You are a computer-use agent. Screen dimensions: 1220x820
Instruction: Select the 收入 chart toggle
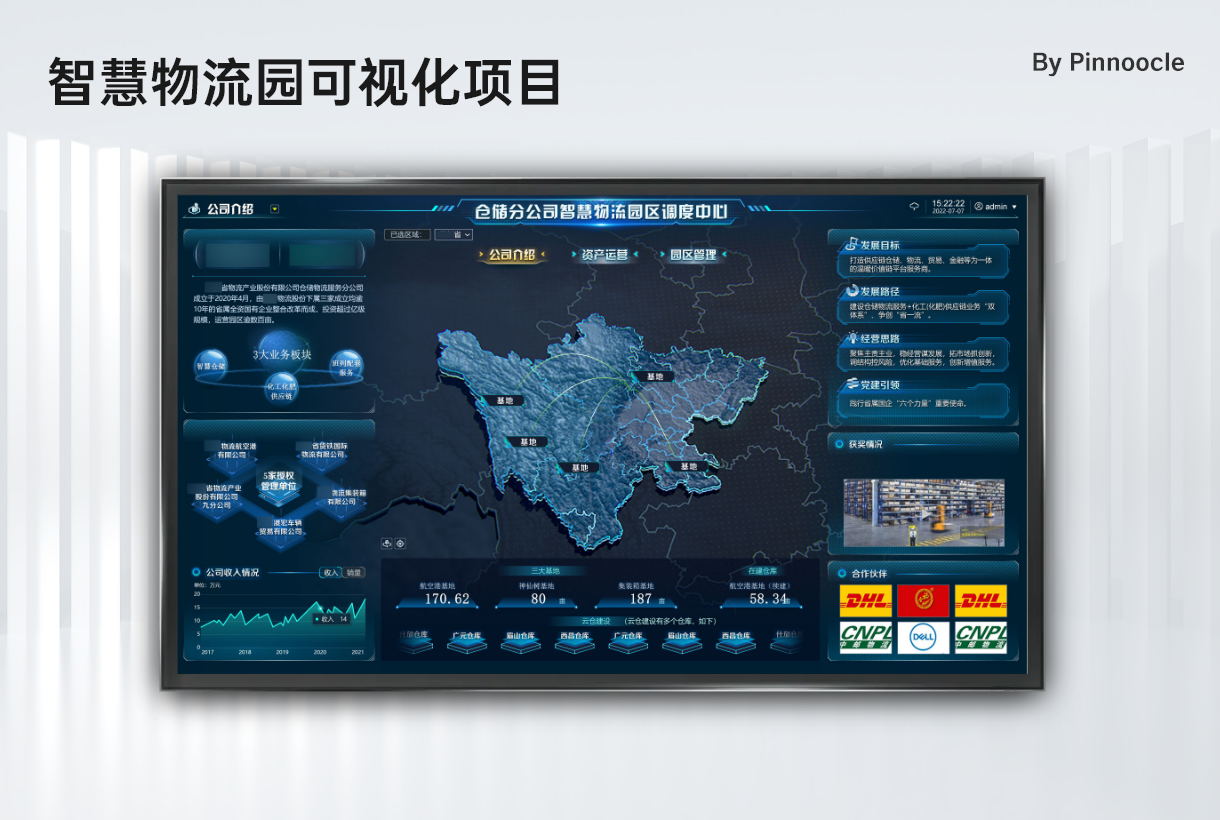[x=331, y=573]
